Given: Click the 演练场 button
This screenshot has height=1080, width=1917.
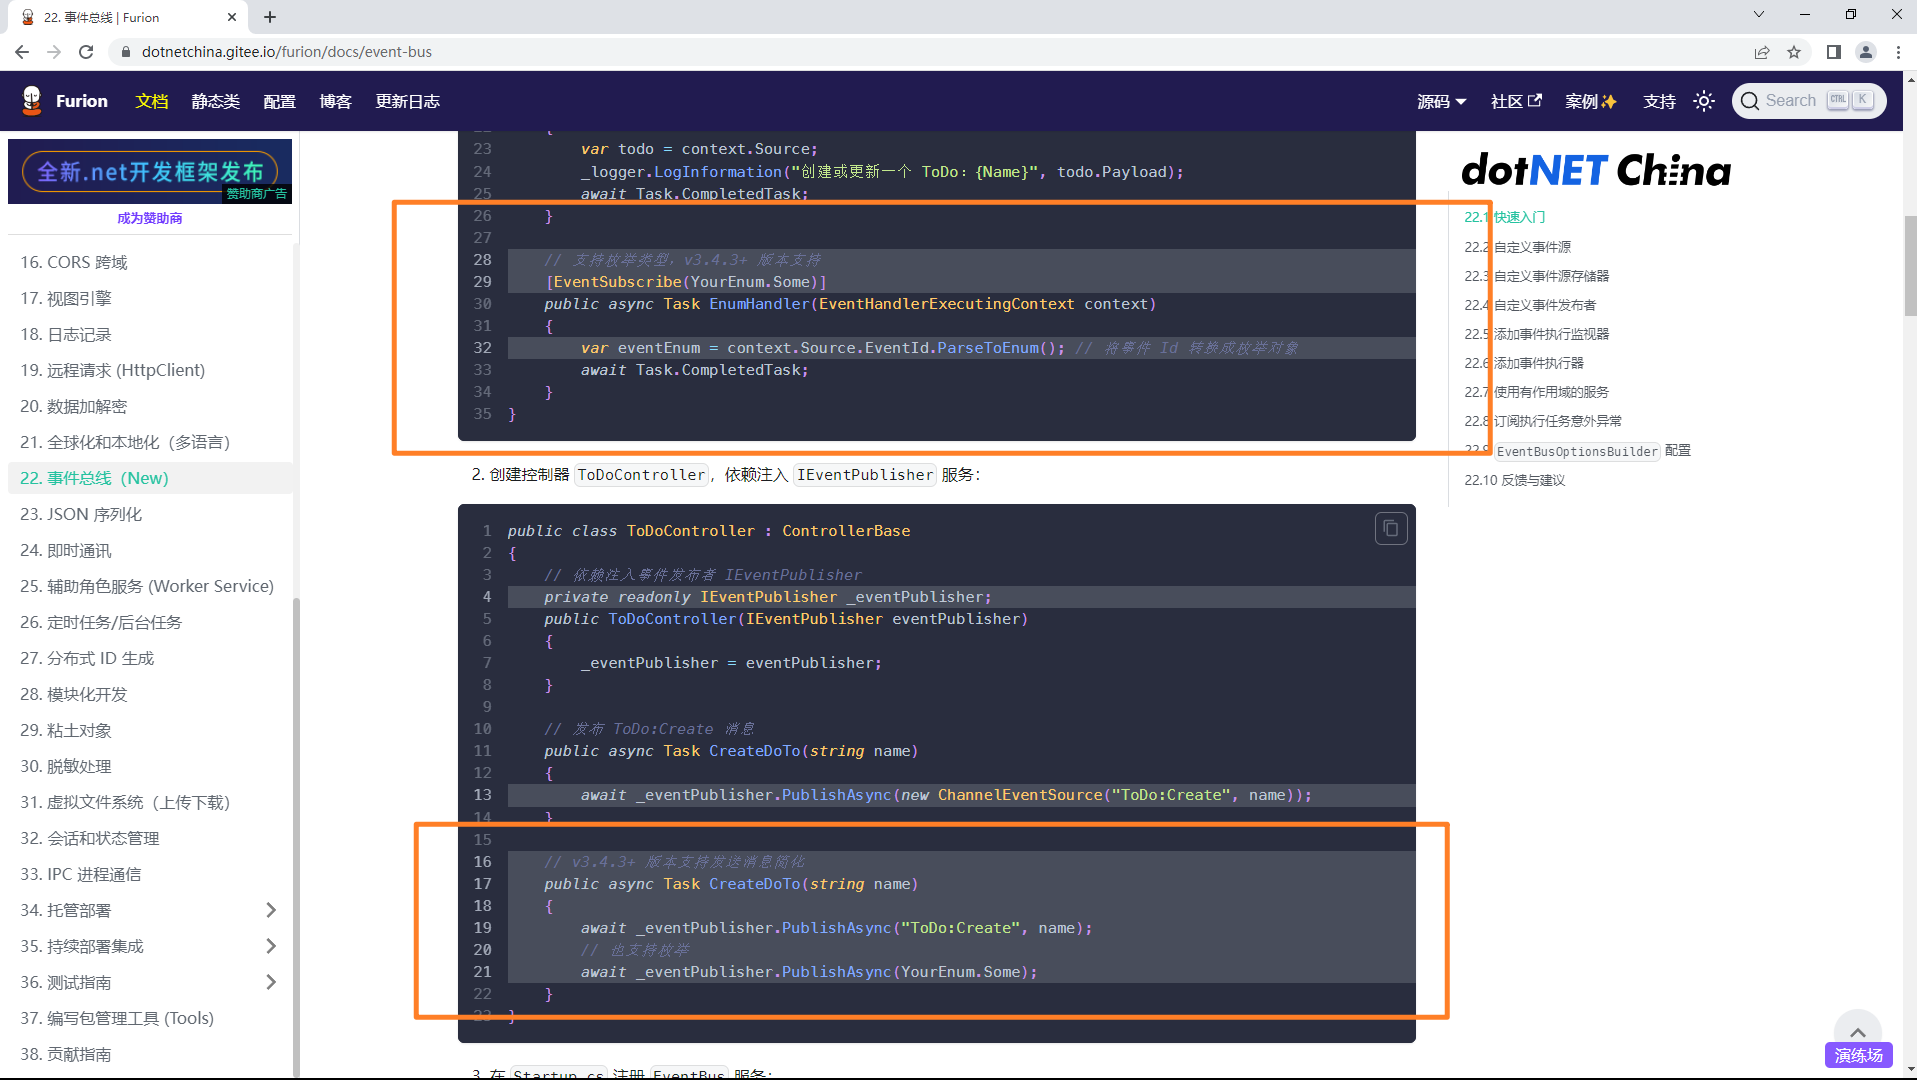Looking at the screenshot, I should pyautogui.click(x=1858, y=1055).
